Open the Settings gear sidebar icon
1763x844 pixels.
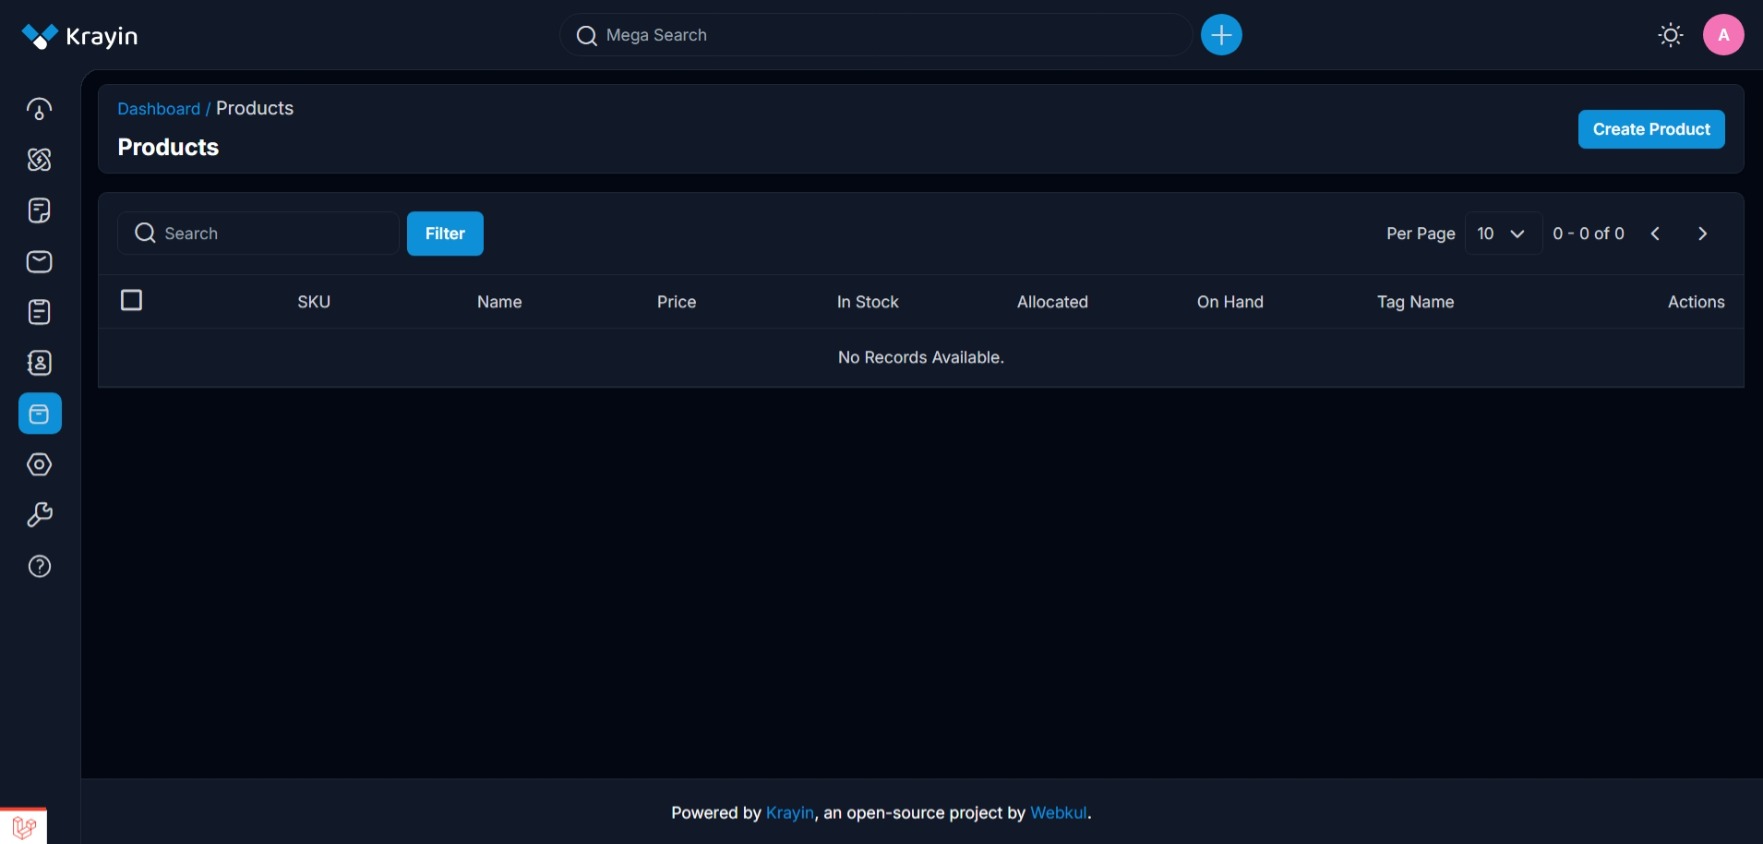pyautogui.click(x=39, y=465)
